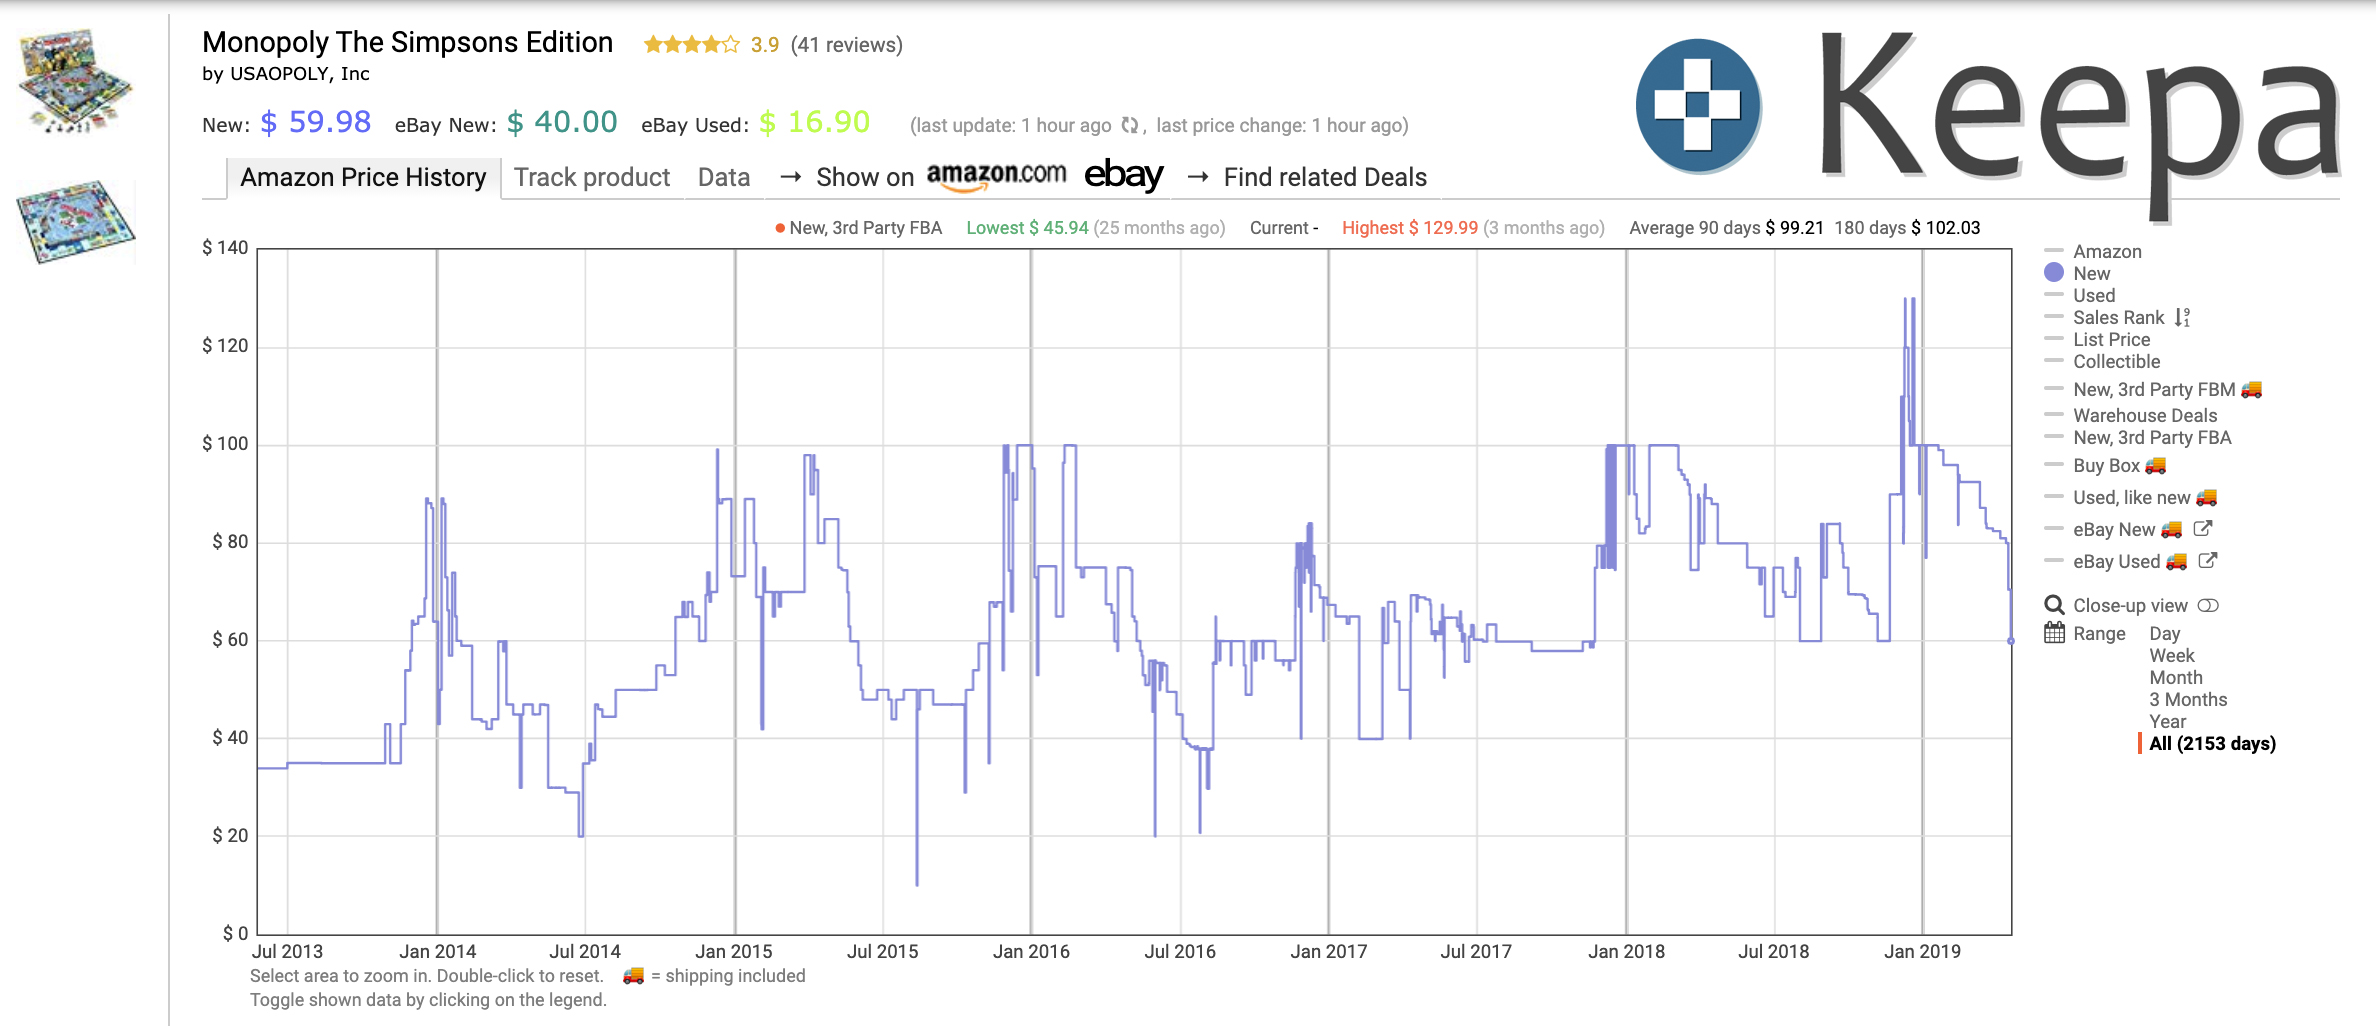Click the eBay New price $ 40.00

pos(562,122)
